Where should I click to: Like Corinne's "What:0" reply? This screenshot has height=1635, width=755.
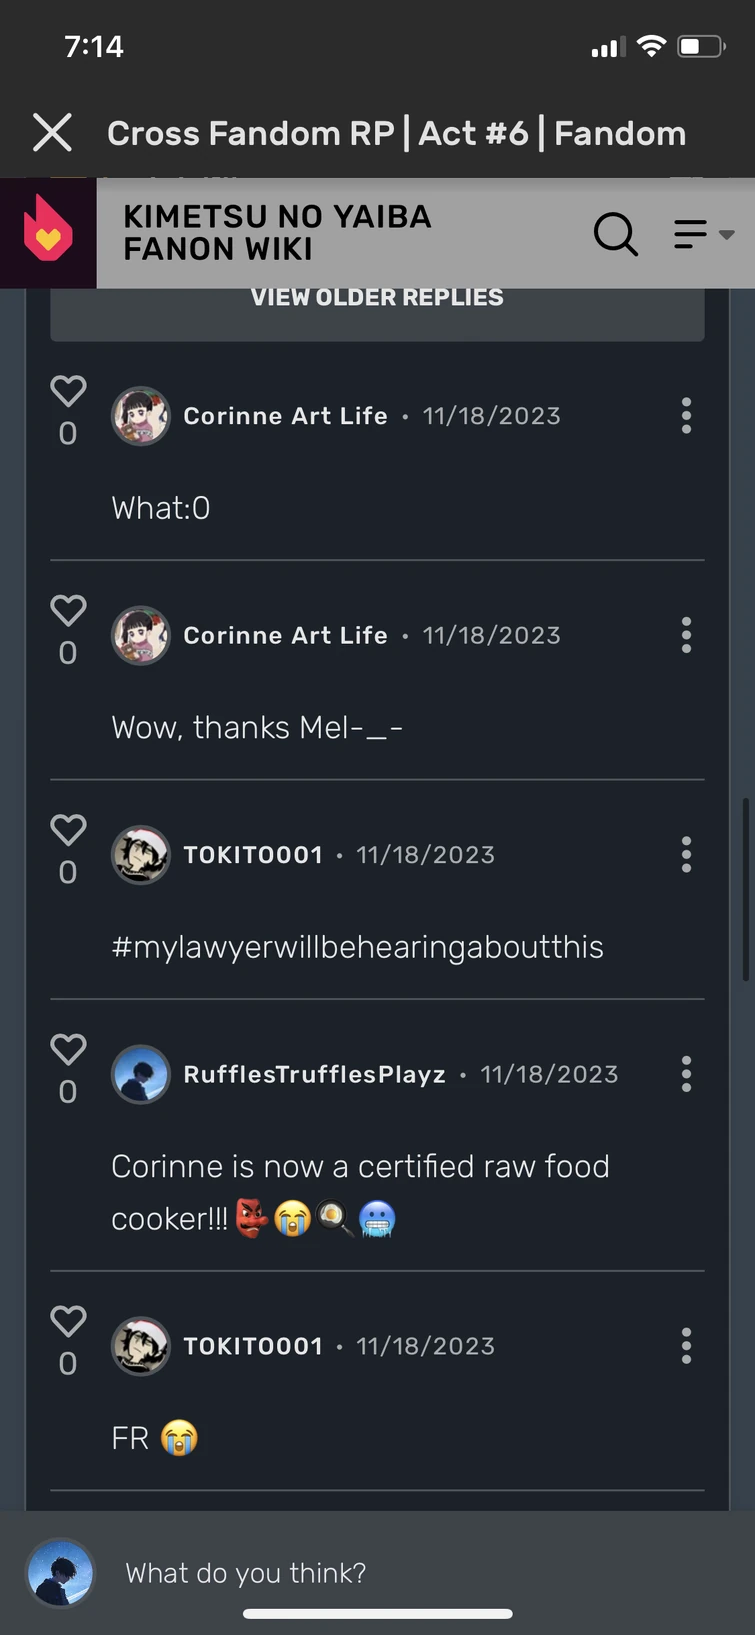(68, 391)
